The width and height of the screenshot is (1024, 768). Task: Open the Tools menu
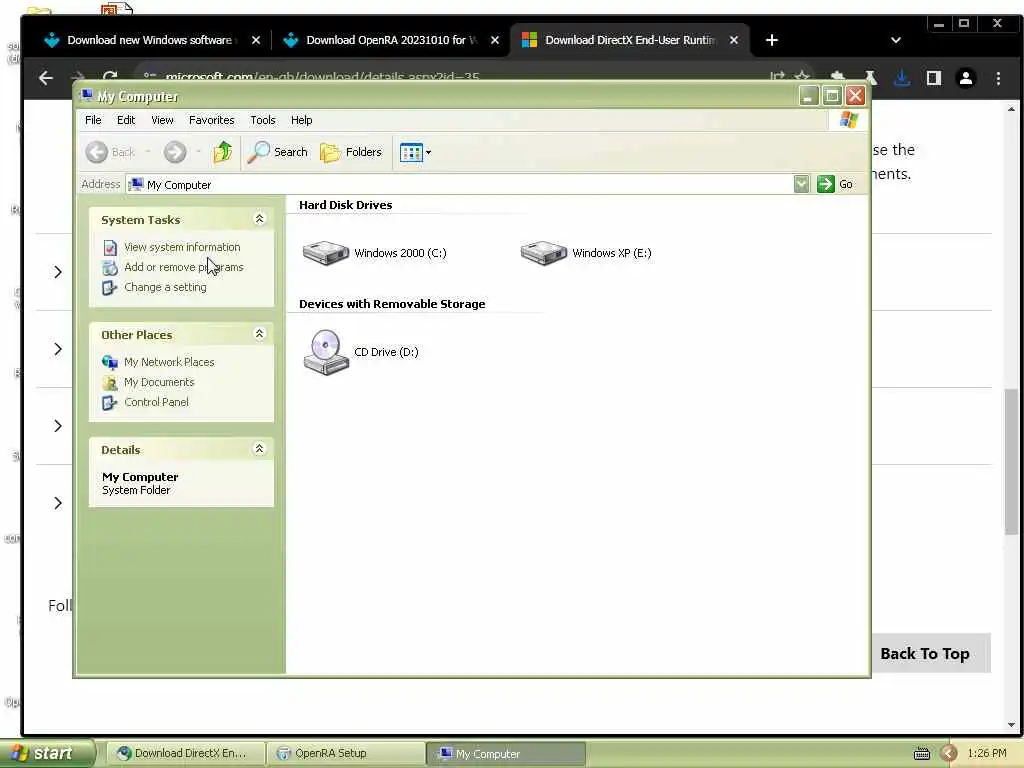coord(263,120)
